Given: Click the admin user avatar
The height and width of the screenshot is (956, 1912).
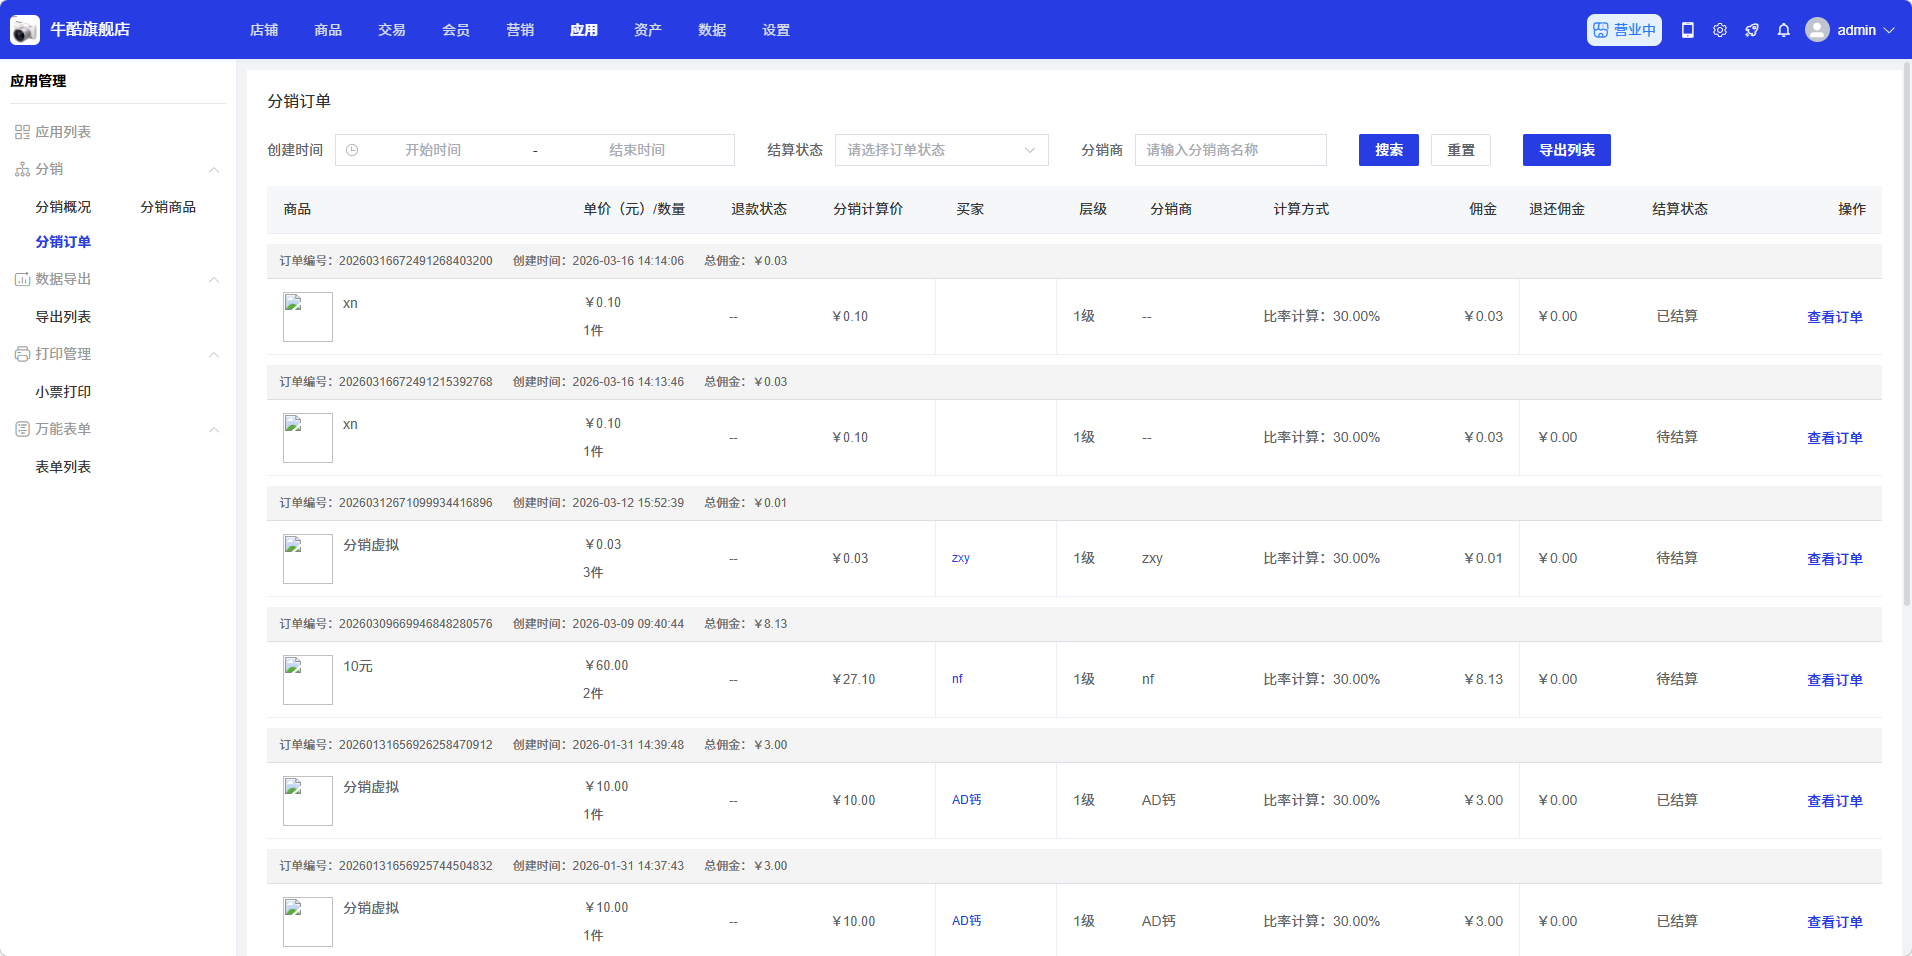Looking at the screenshot, I should pyautogui.click(x=1817, y=30).
